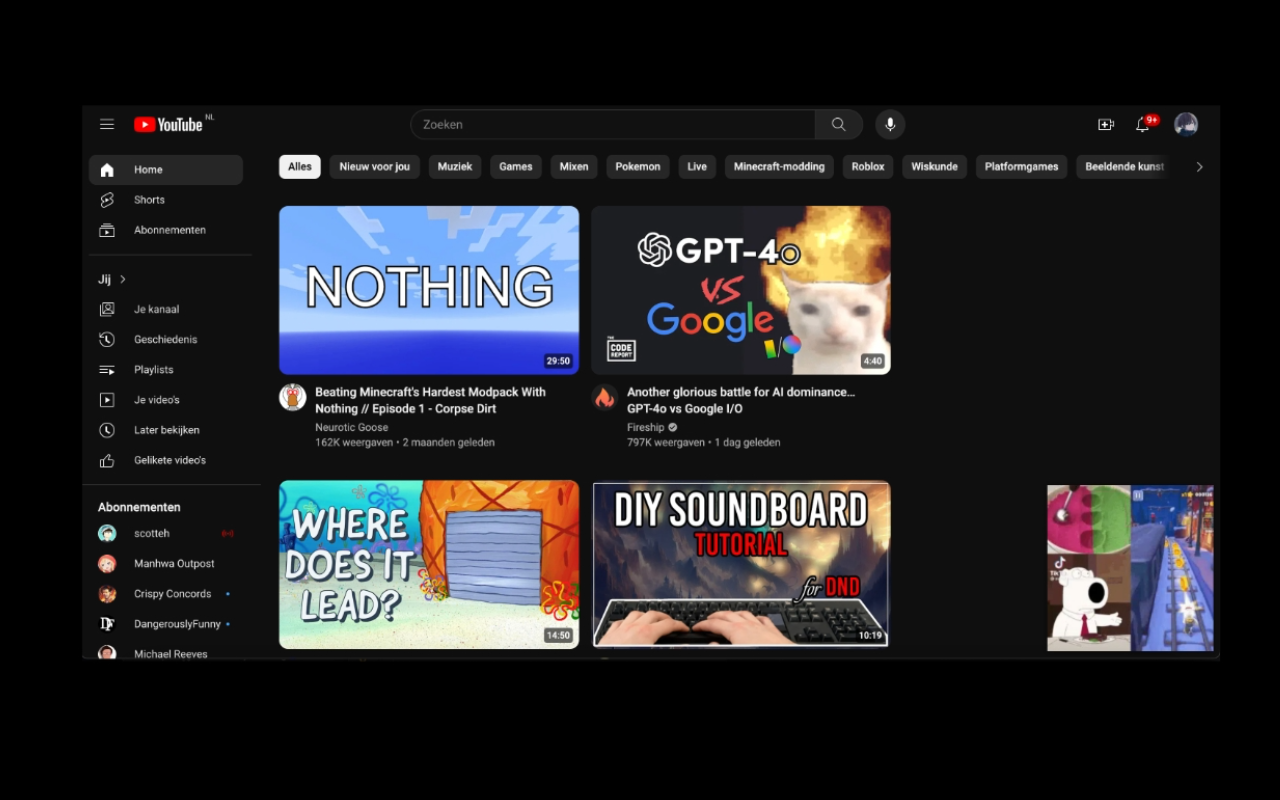Select the Nieuw voor jou chip
This screenshot has height=800, width=1280.
point(375,167)
